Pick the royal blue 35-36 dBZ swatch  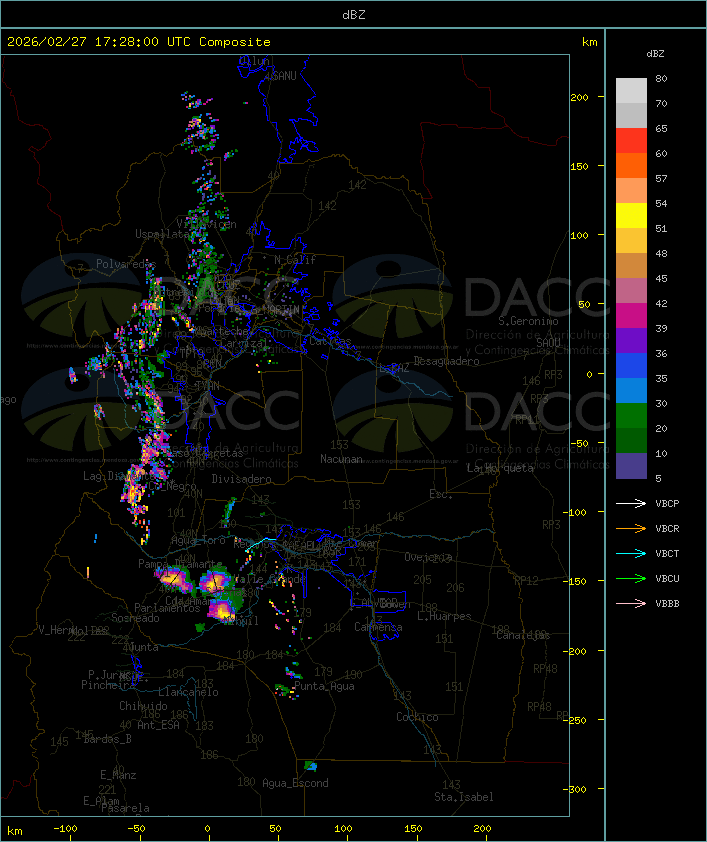click(x=631, y=365)
